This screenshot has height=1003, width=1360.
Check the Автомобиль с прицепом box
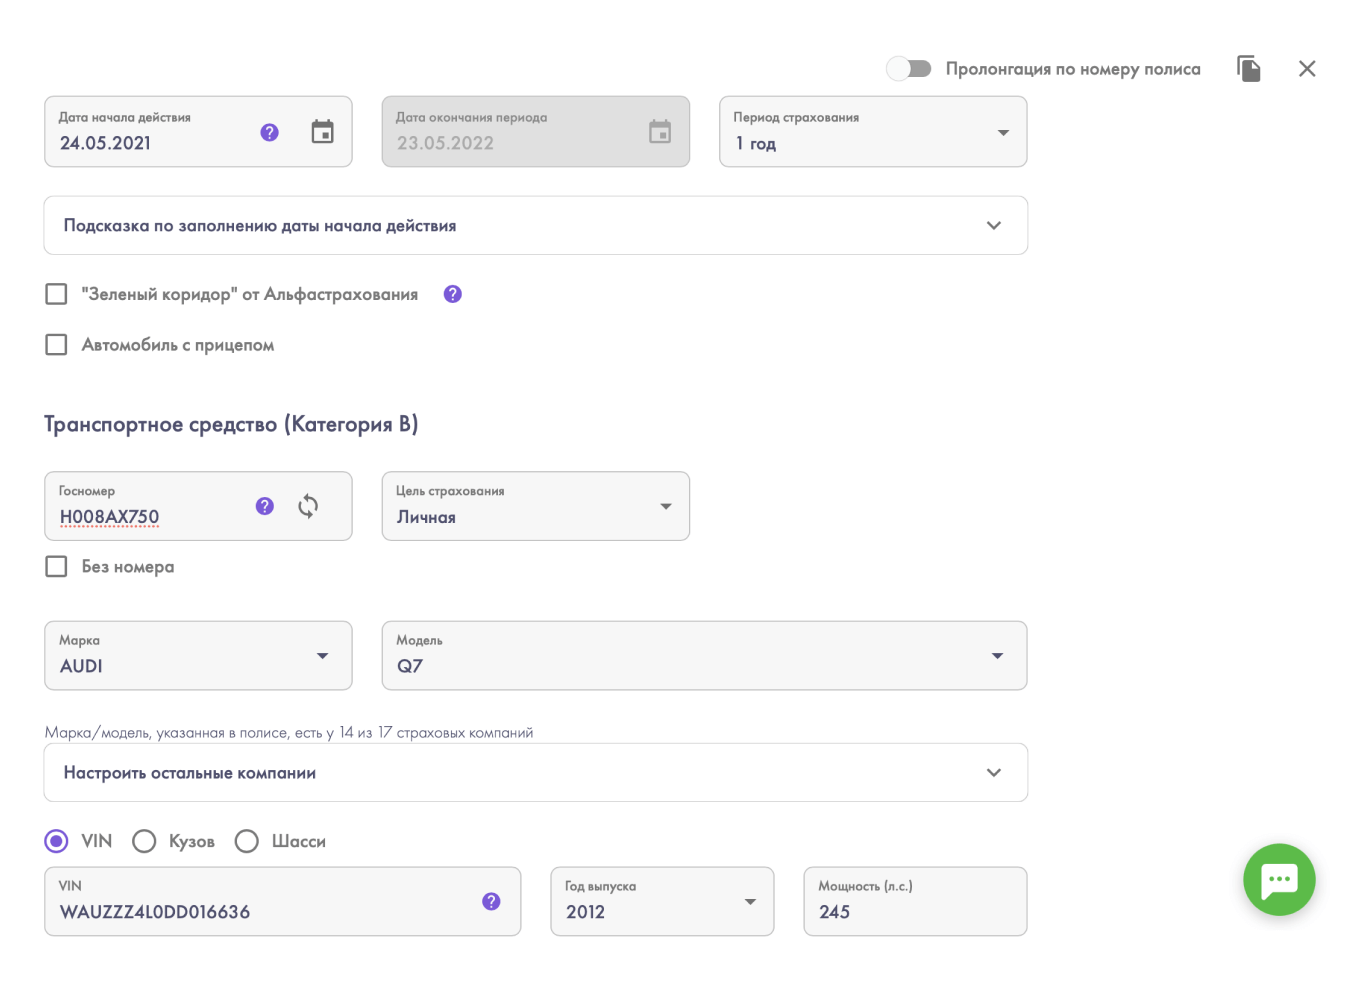point(57,345)
